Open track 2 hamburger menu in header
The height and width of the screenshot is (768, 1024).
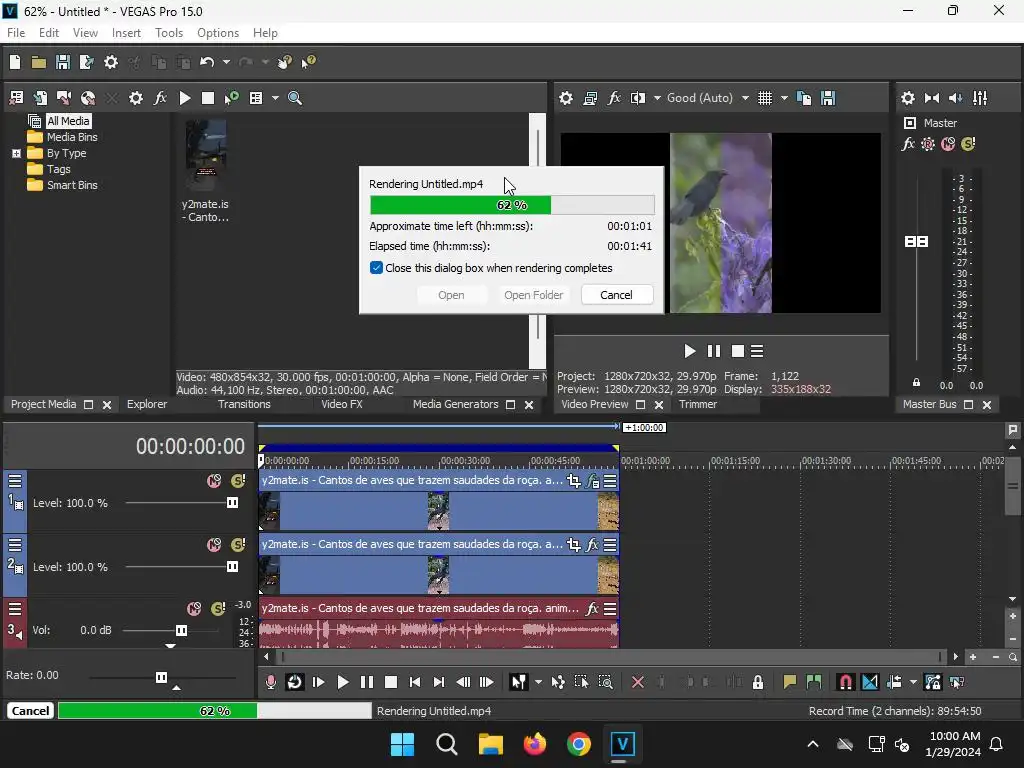tap(15, 545)
